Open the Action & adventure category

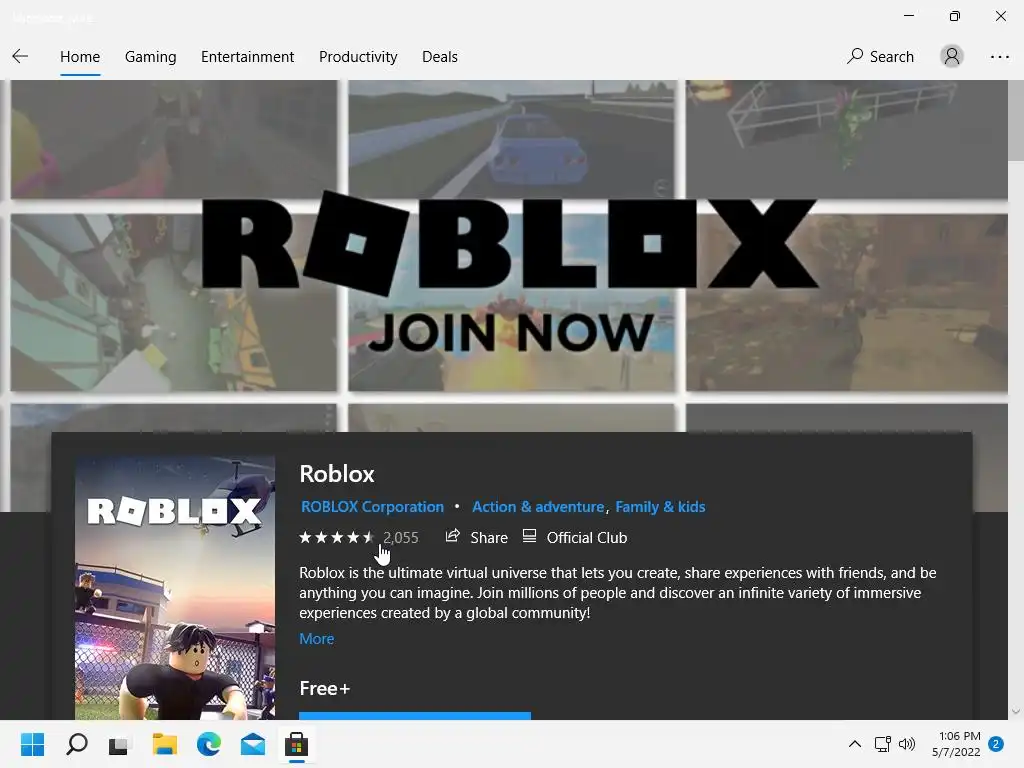click(x=538, y=507)
